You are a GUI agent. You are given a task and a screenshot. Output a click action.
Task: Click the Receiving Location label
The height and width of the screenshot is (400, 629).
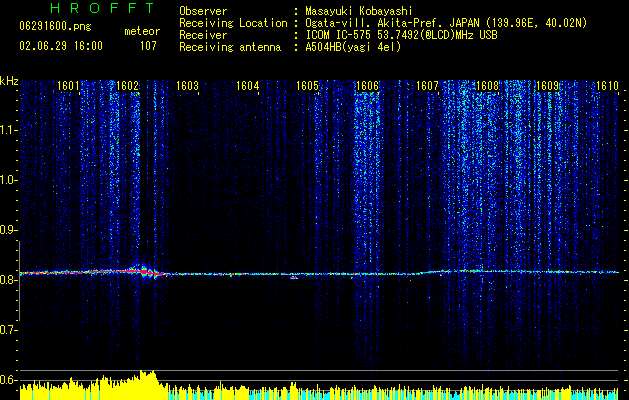pyautogui.click(x=233, y=23)
